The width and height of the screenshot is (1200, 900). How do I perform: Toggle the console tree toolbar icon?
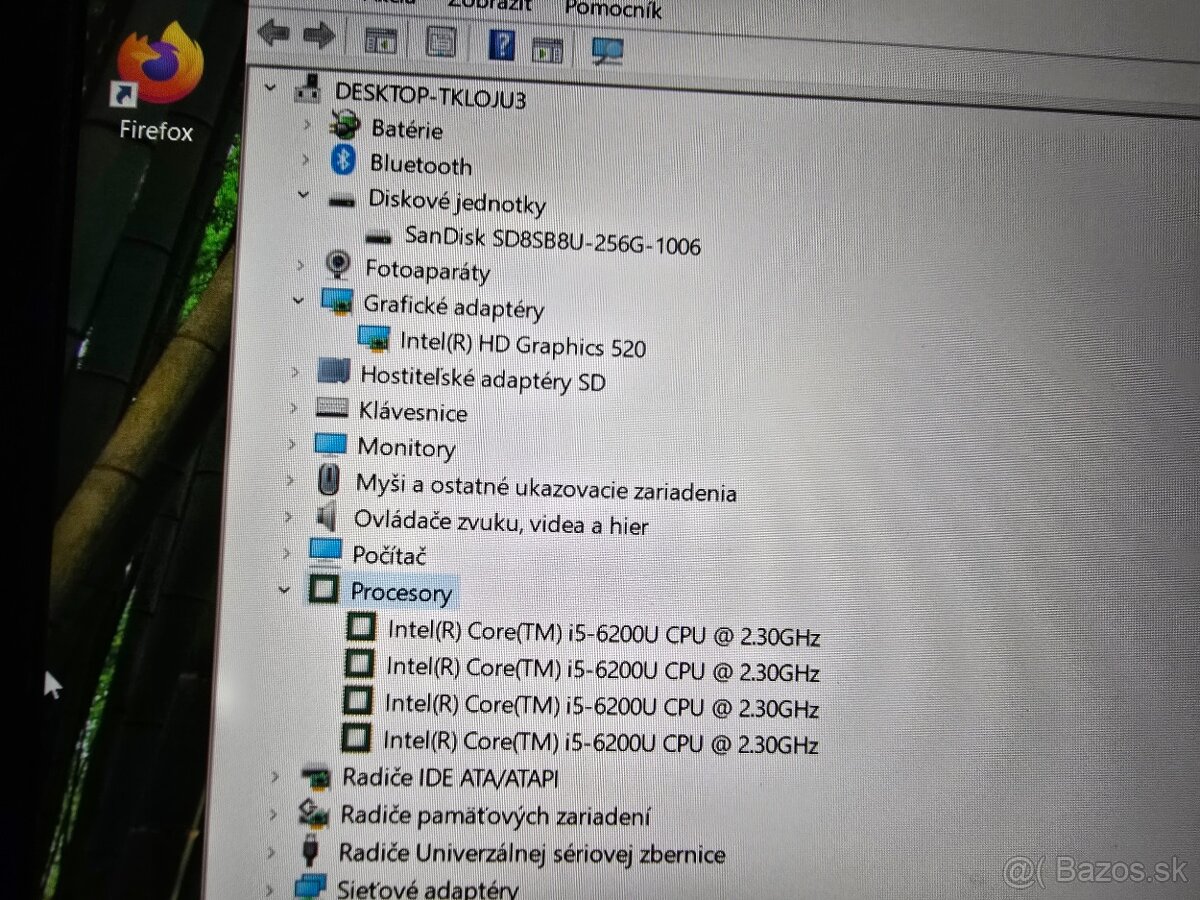[x=380, y=40]
